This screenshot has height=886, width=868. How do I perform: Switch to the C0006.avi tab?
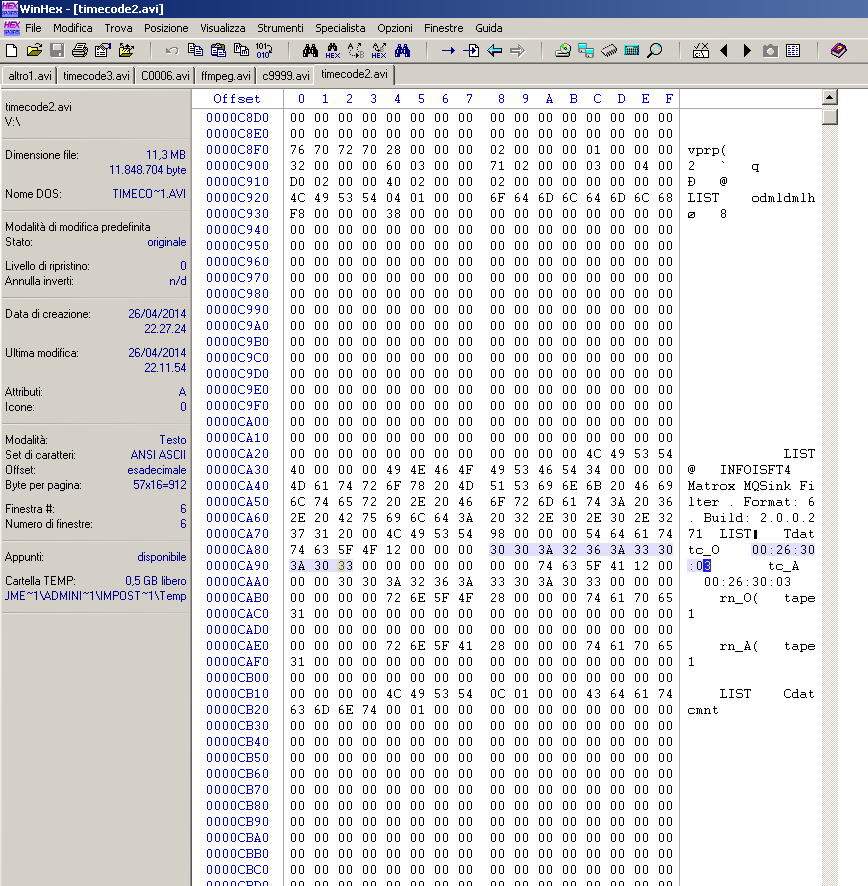click(x=165, y=75)
